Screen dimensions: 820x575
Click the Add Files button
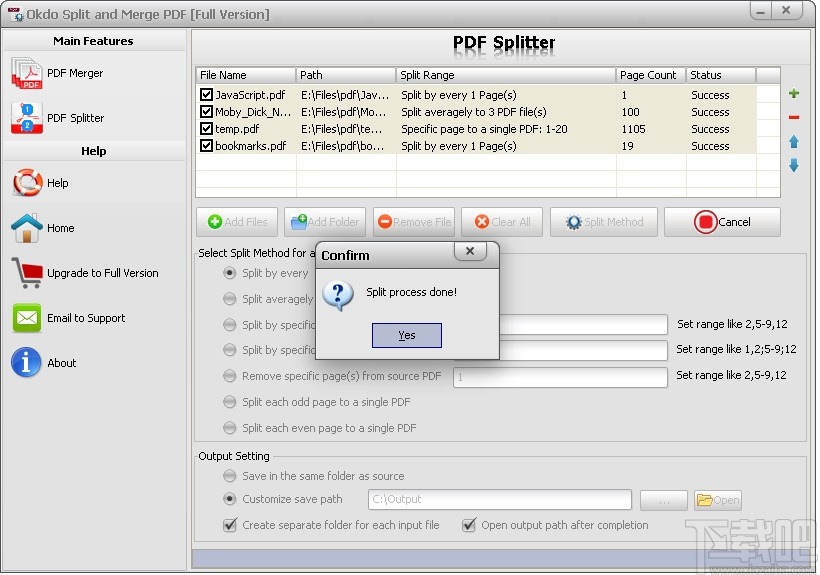[x=237, y=222]
